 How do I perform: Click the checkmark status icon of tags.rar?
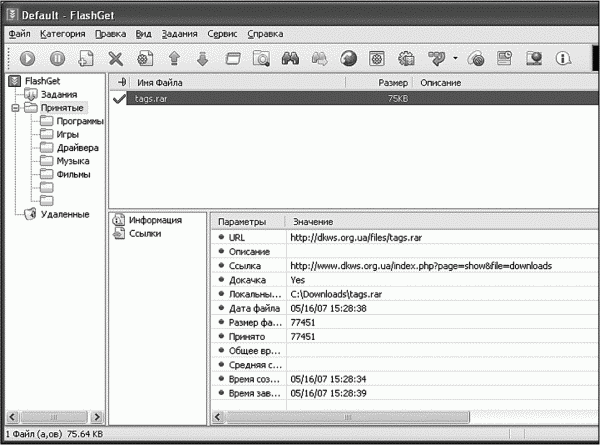click(119, 99)
